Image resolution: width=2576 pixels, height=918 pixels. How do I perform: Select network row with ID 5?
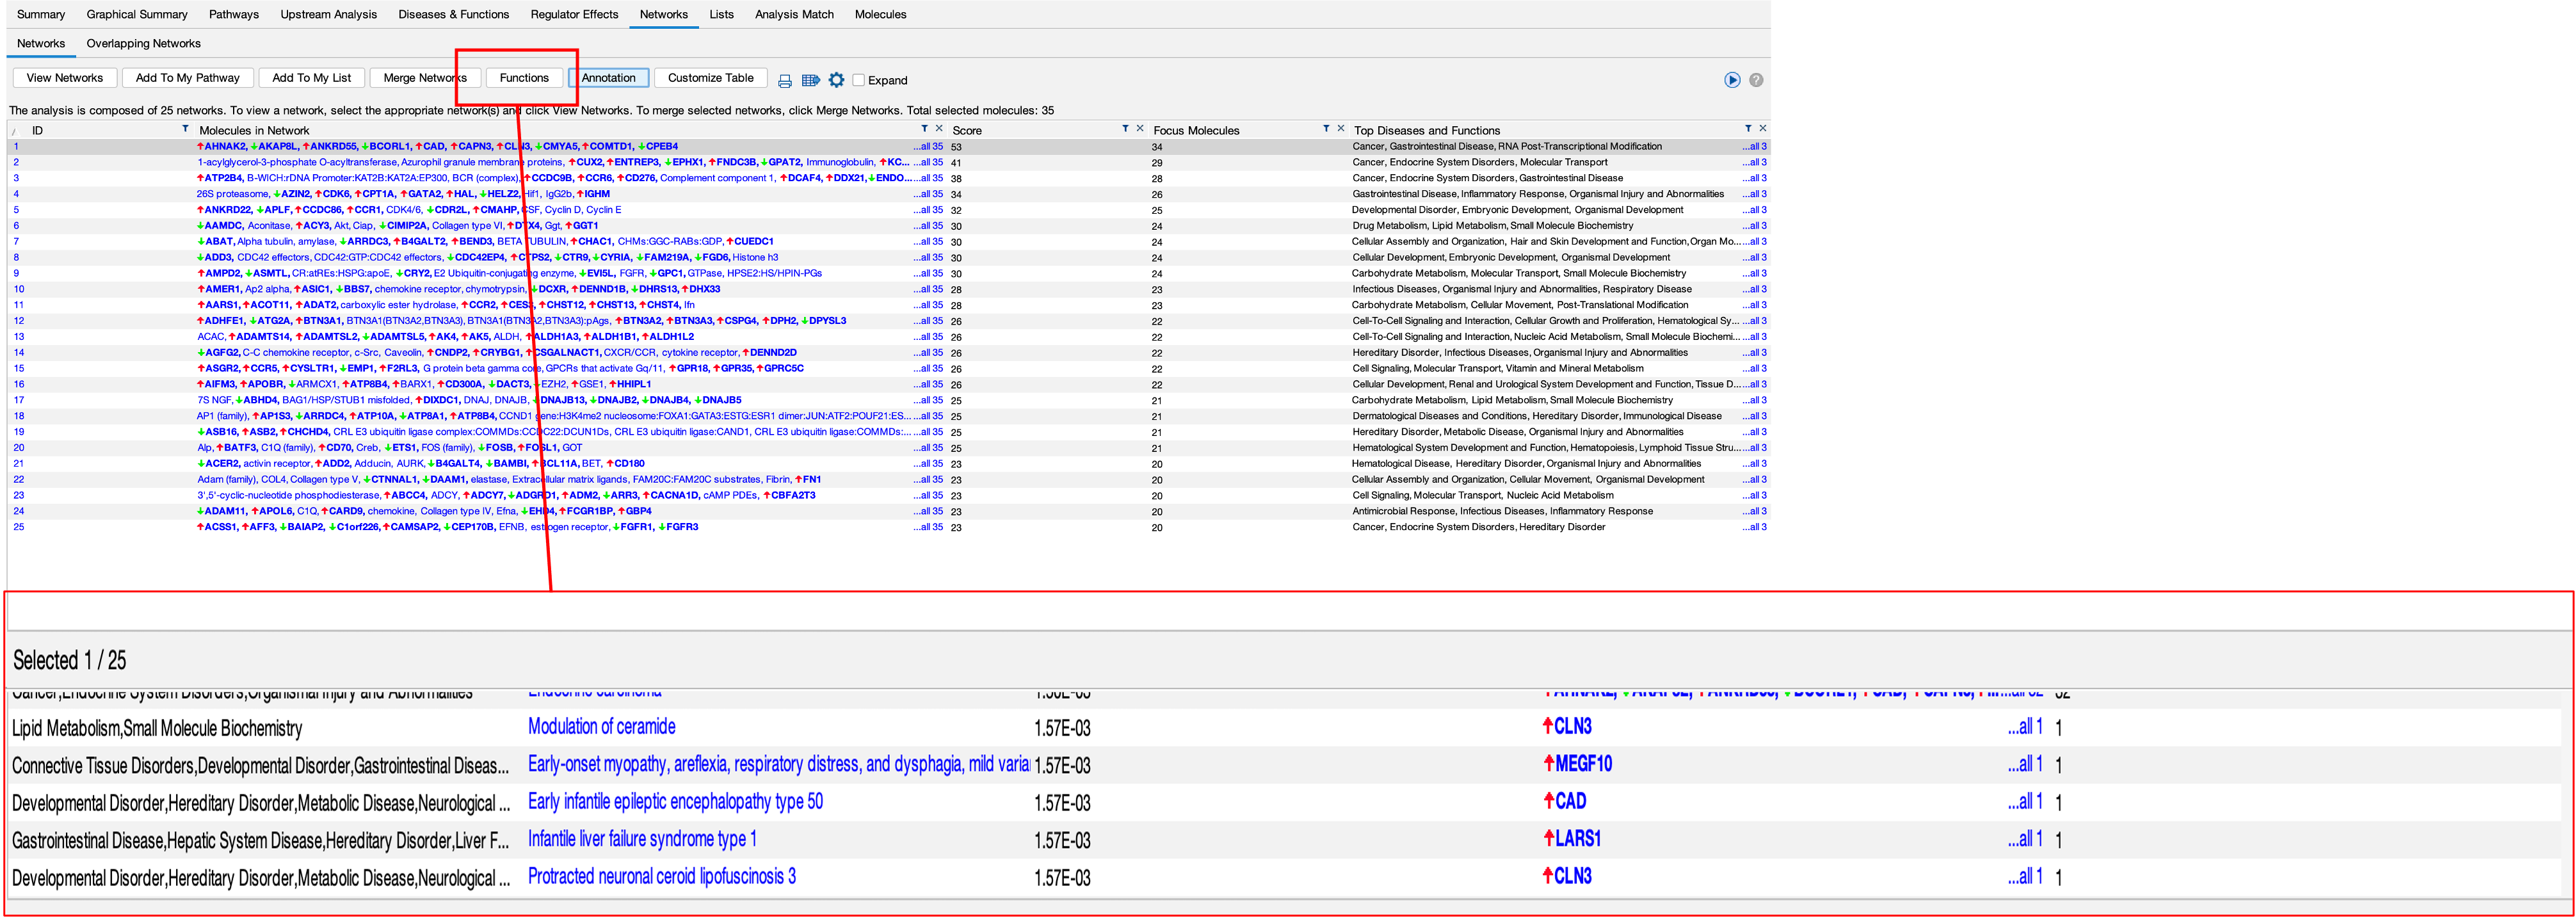16,210
